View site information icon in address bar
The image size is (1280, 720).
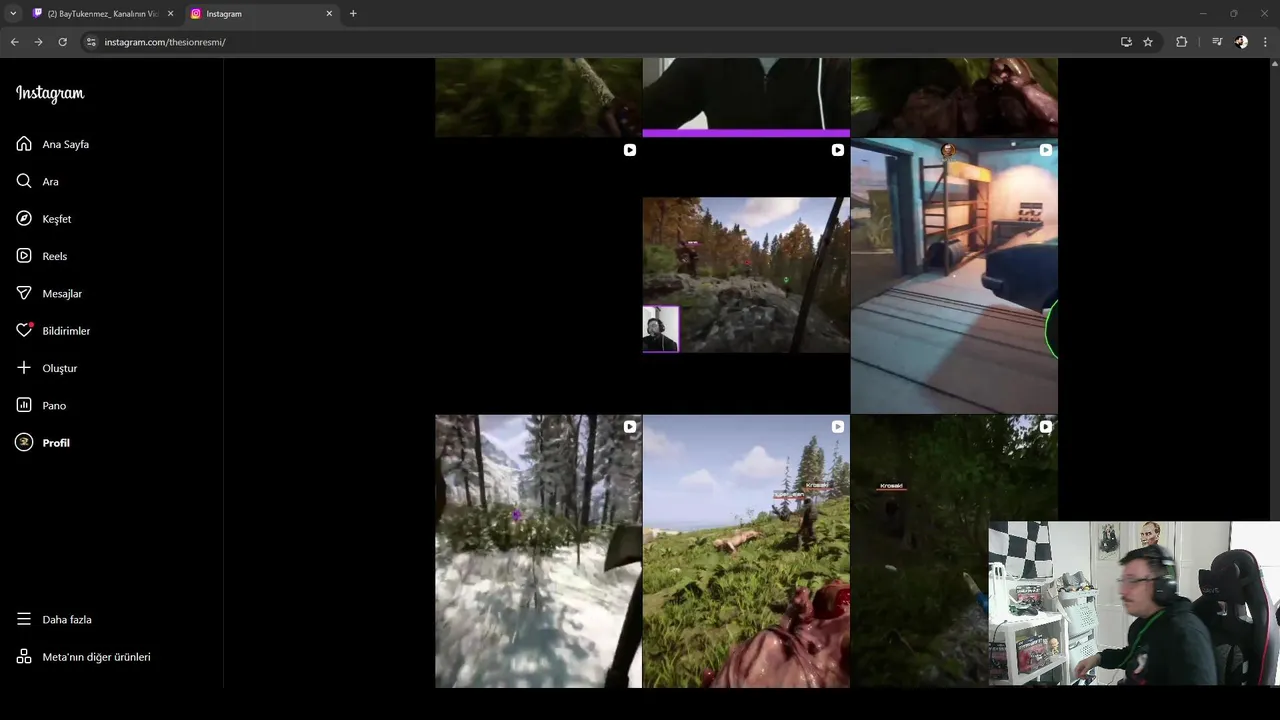point(90,42)
